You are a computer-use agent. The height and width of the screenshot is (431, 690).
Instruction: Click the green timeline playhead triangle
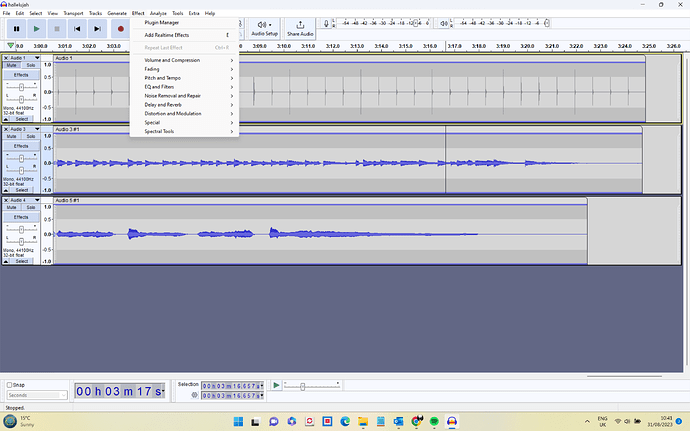pyautogui.click(x=11, y=45)
